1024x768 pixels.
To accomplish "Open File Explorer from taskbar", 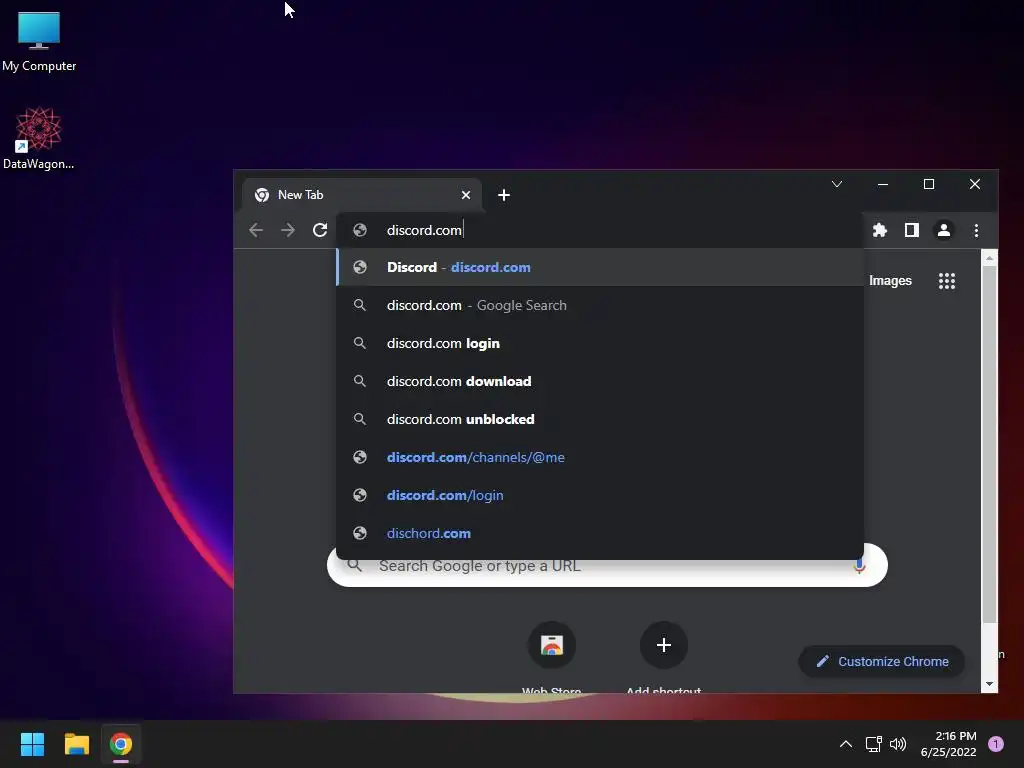I will click(76, 744).
